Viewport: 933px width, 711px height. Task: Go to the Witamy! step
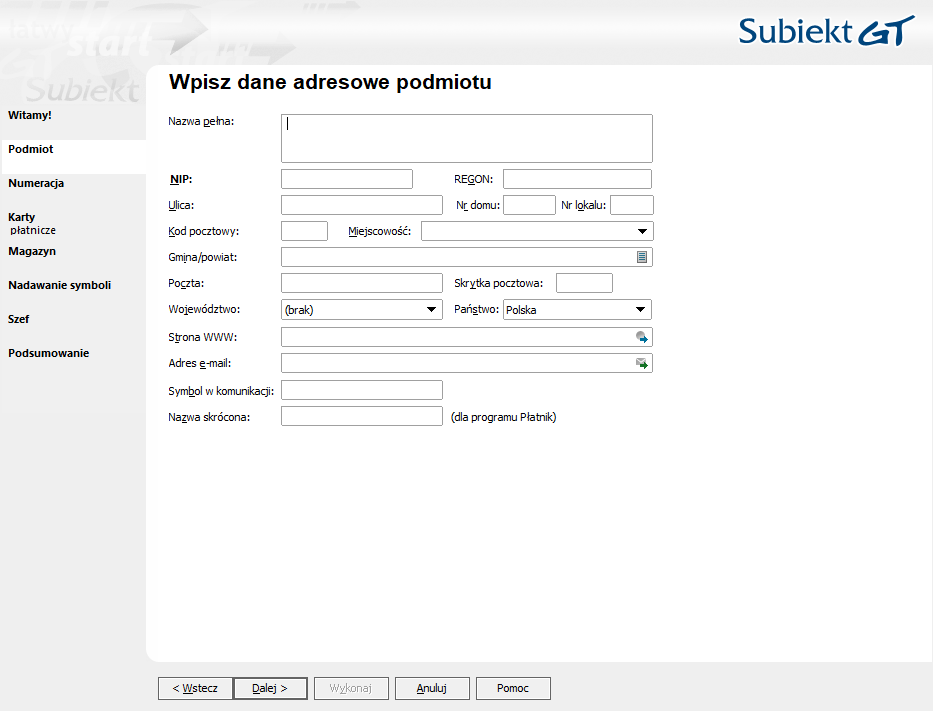tap(30, 115)
